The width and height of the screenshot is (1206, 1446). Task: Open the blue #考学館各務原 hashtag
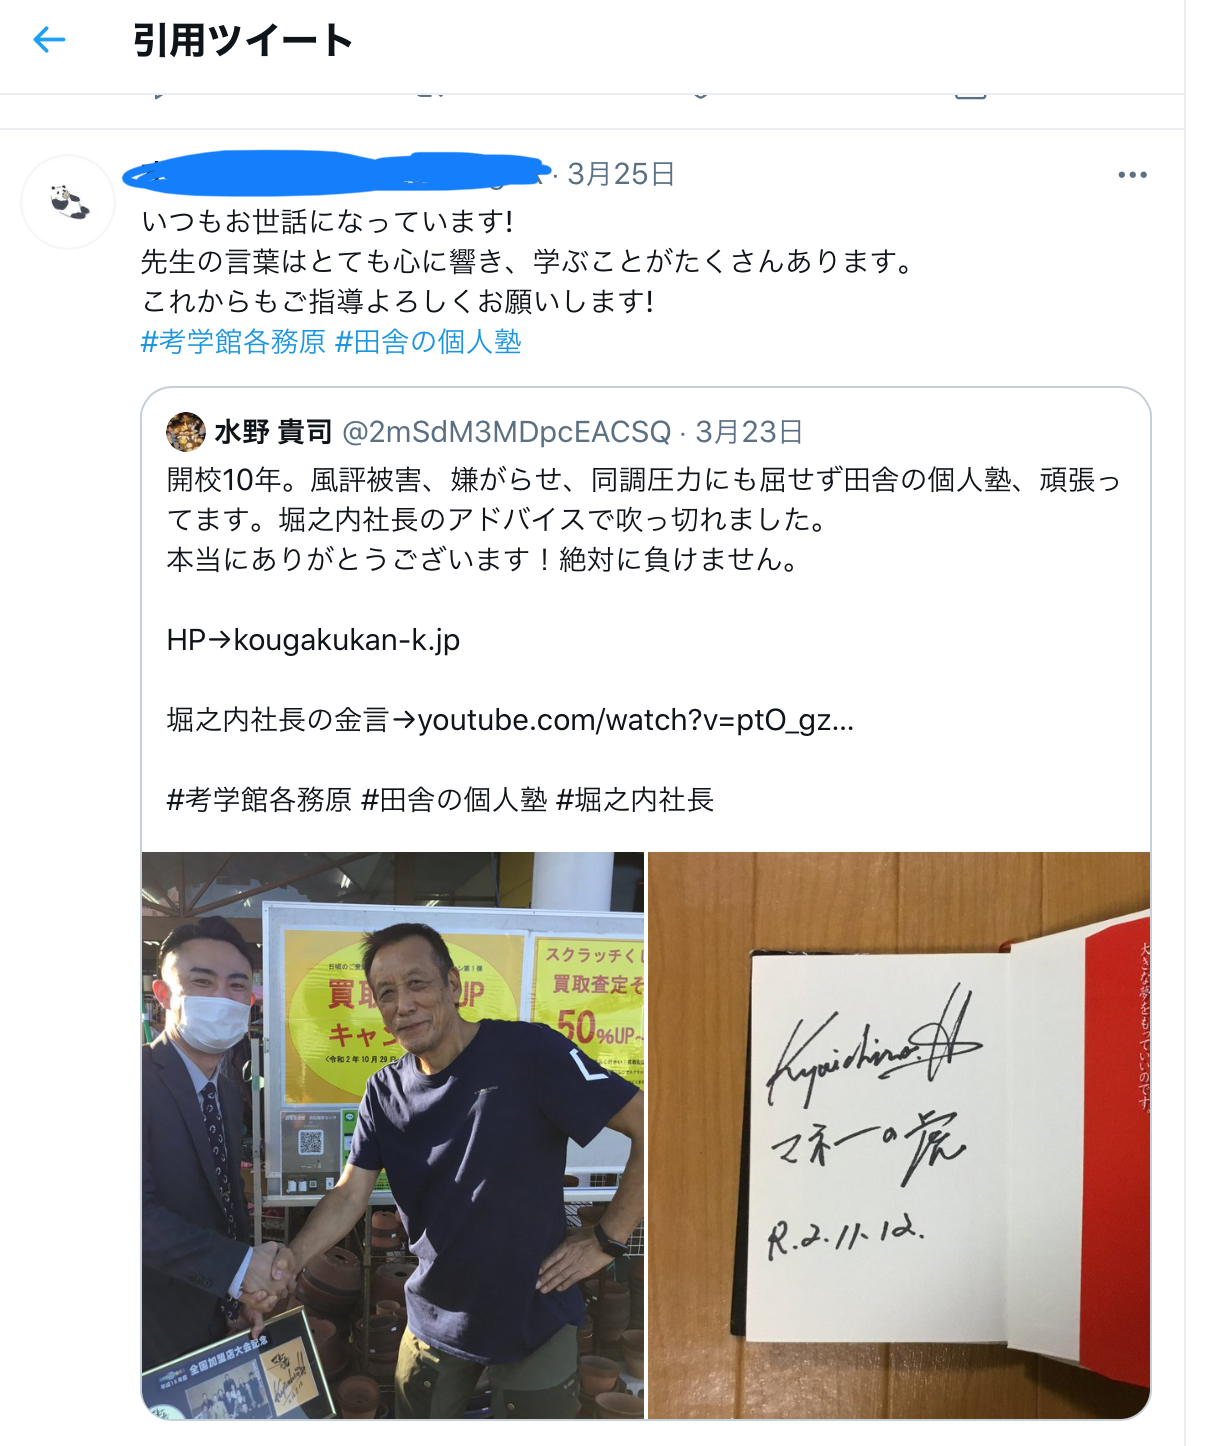pos(233,342)
